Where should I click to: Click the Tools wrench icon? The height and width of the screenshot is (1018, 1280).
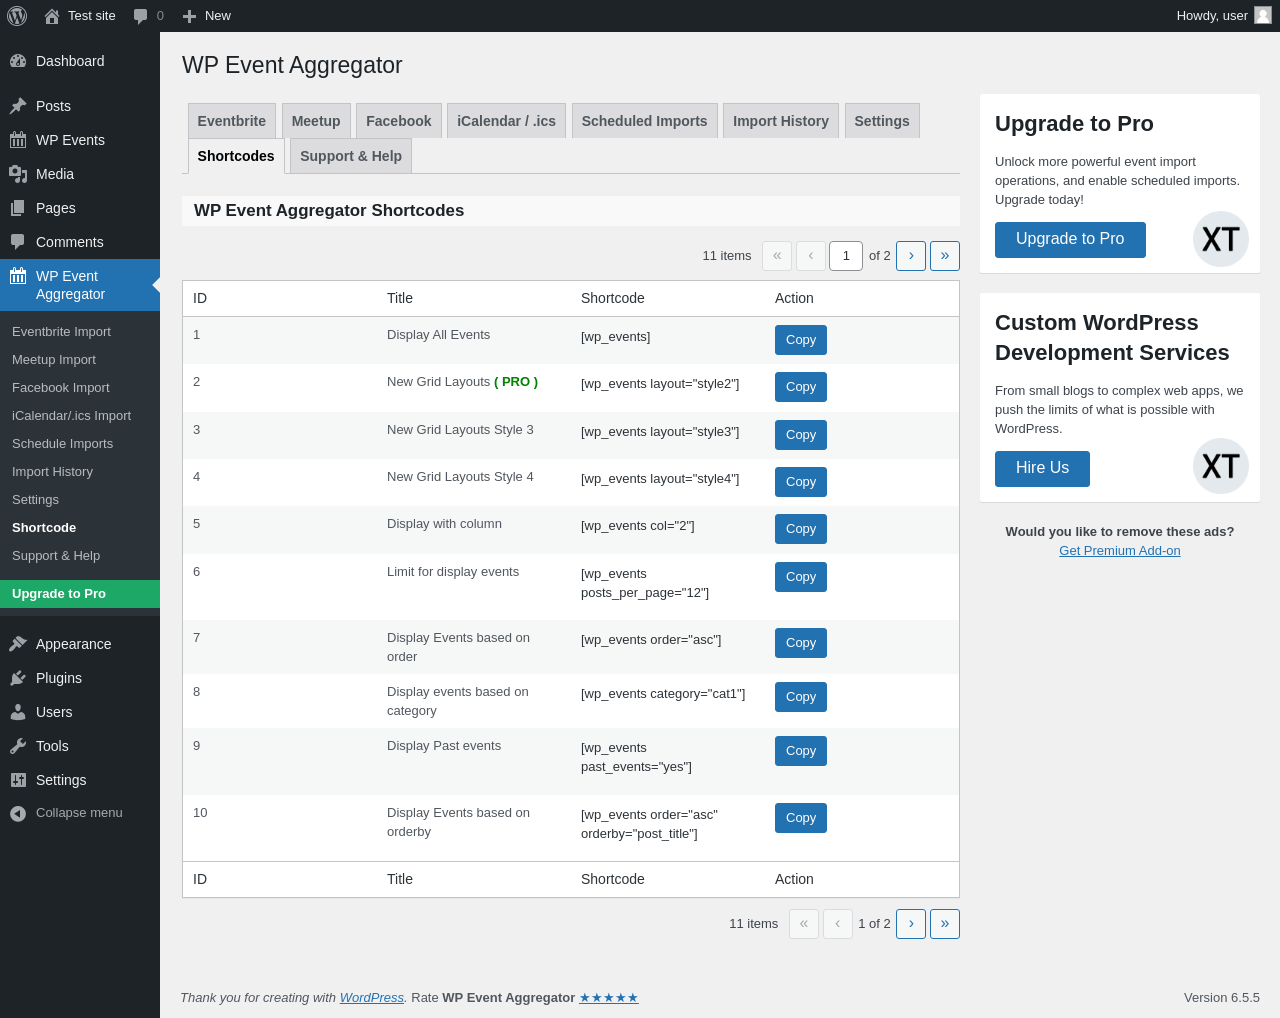pos(18,746)
